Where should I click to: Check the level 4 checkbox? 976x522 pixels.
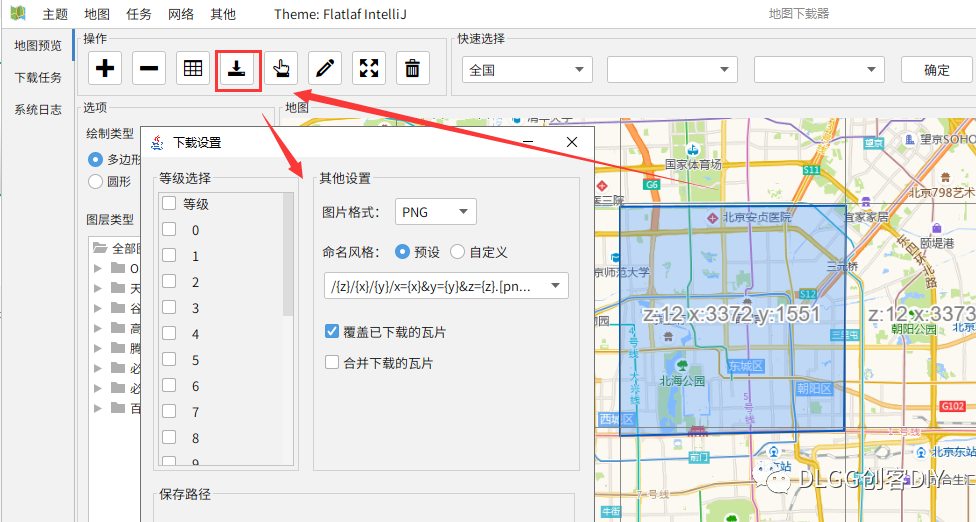pos(169,333)
